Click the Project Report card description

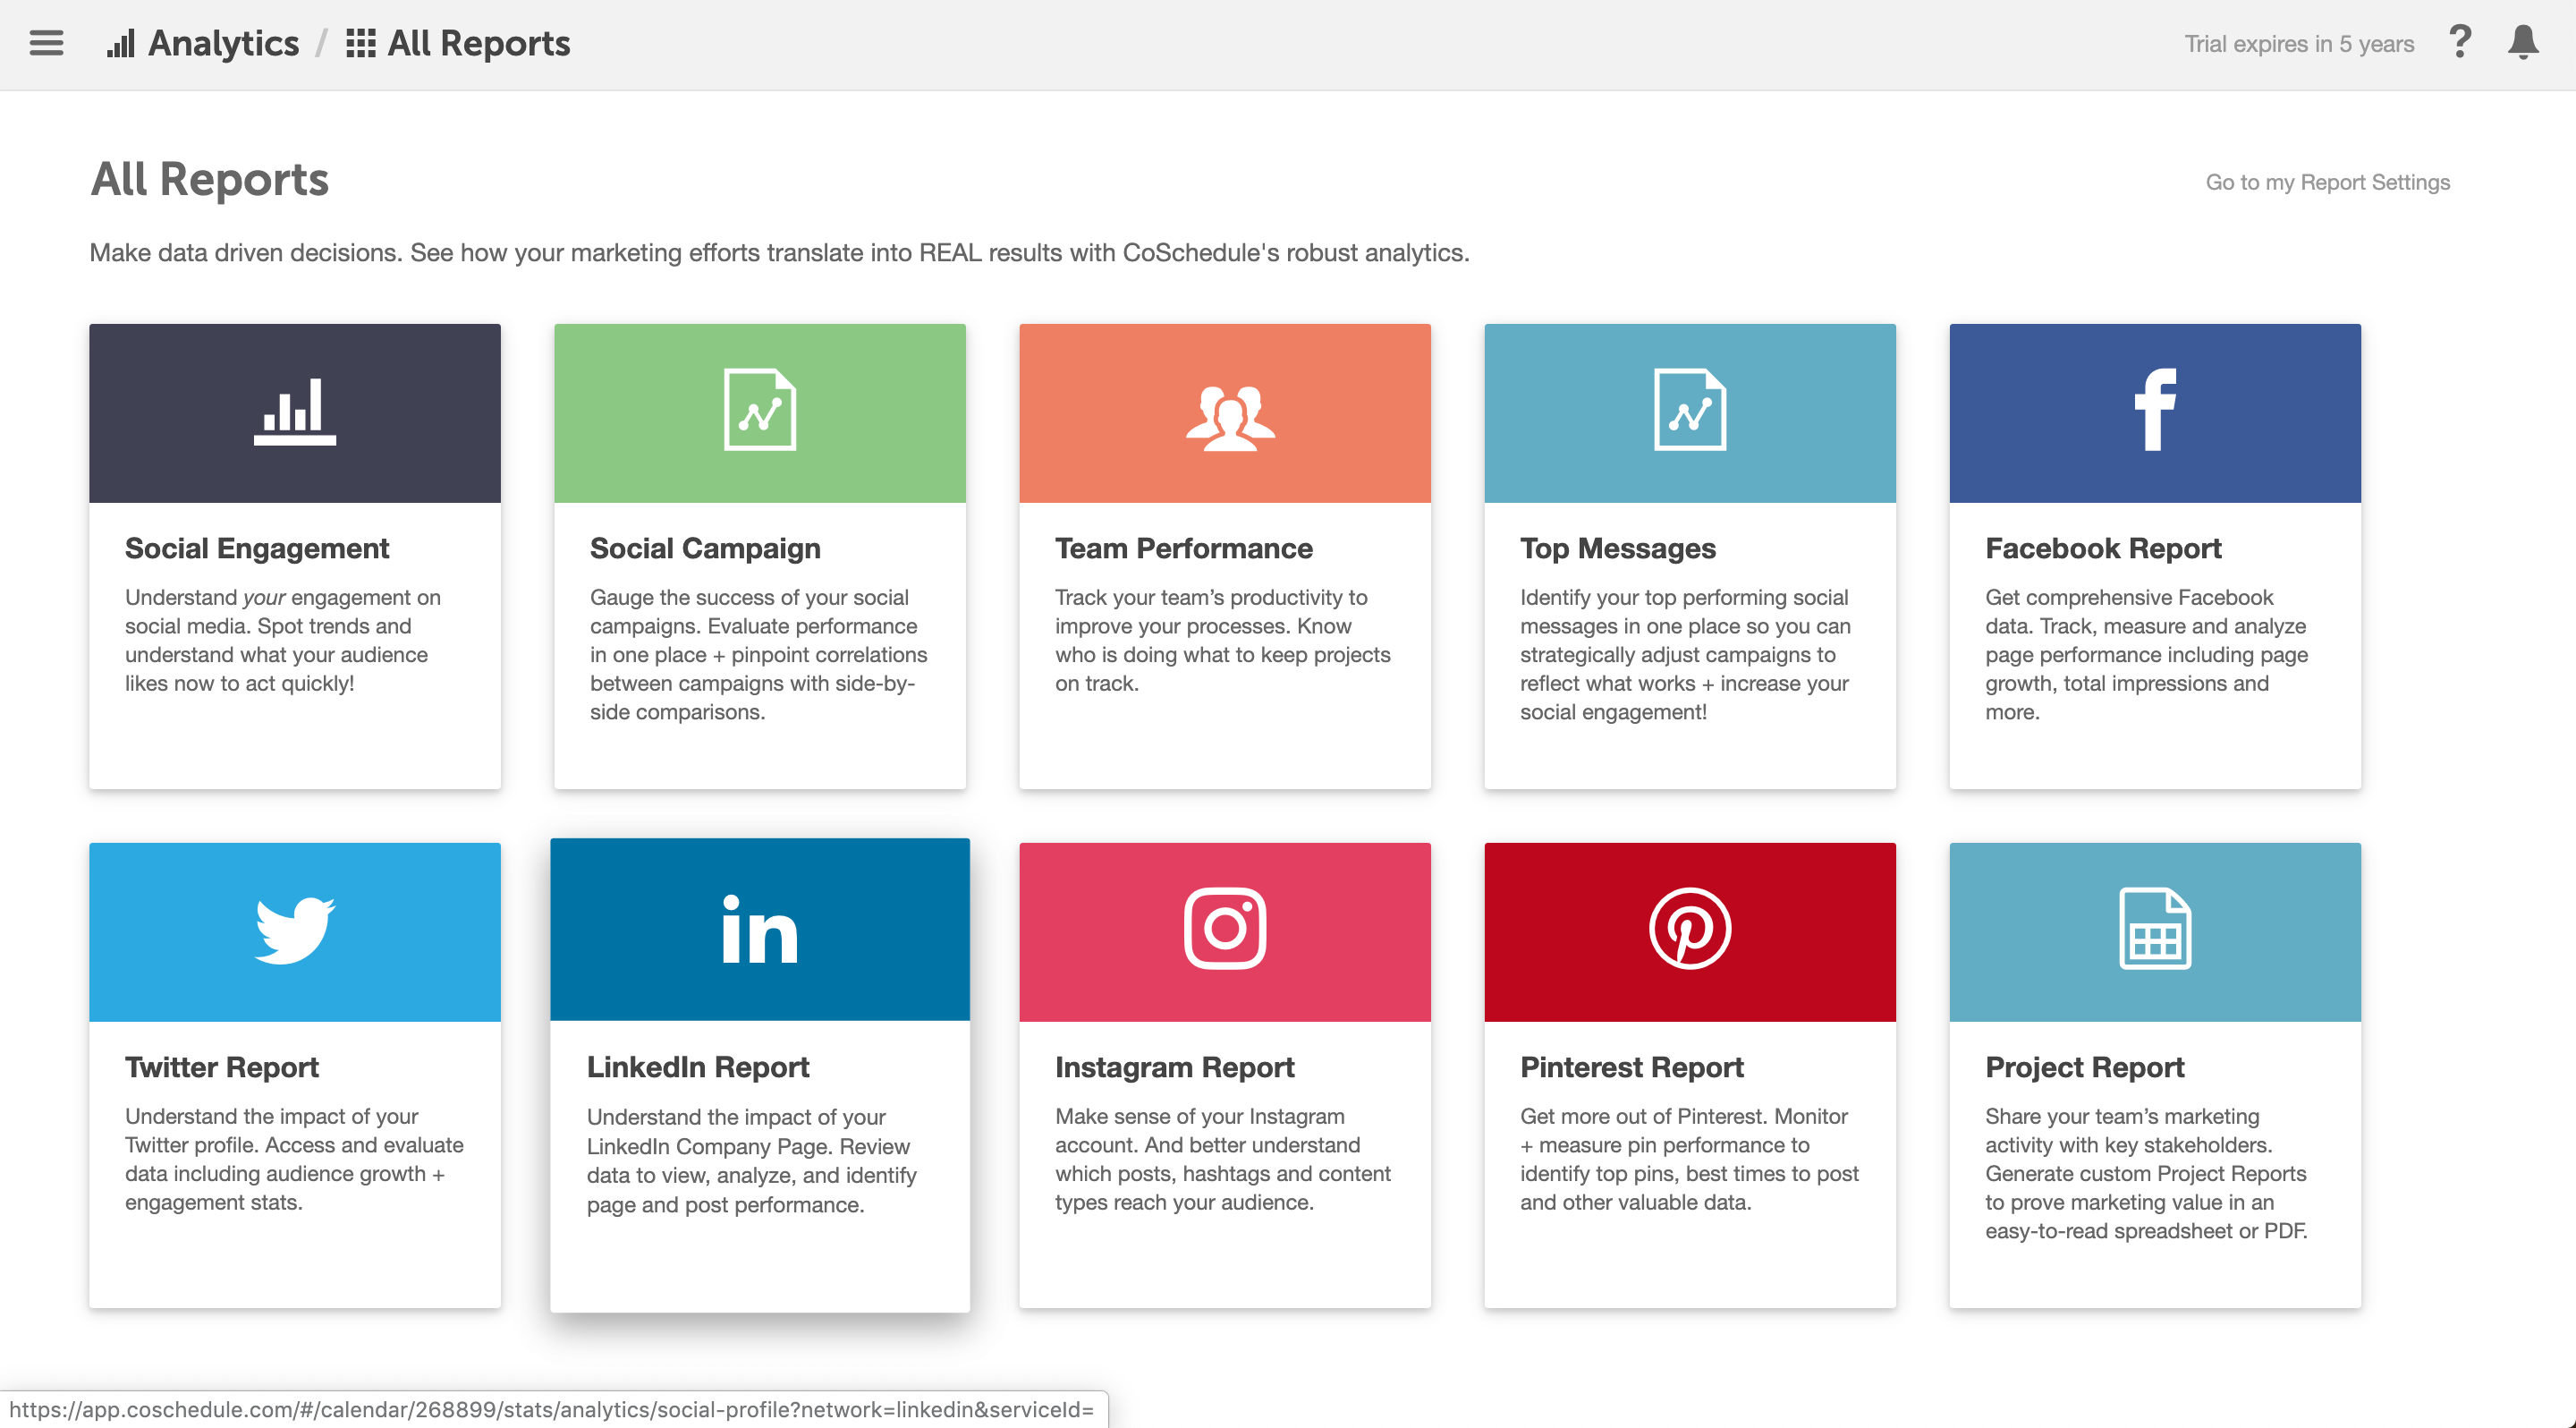tap(2147, 1173)
